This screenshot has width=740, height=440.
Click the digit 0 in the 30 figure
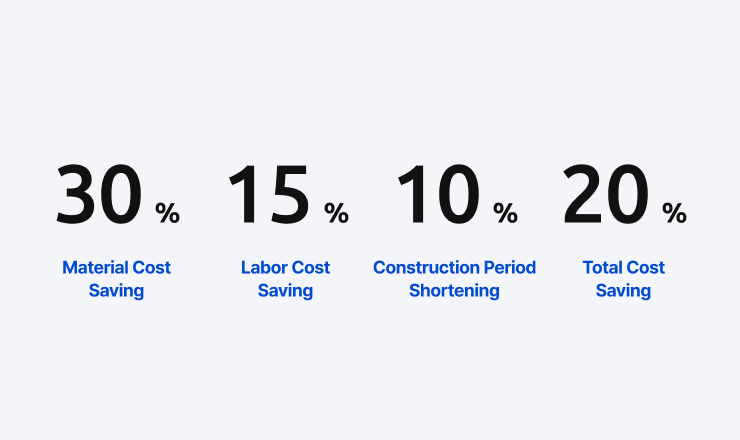click(x=120, y=193)
